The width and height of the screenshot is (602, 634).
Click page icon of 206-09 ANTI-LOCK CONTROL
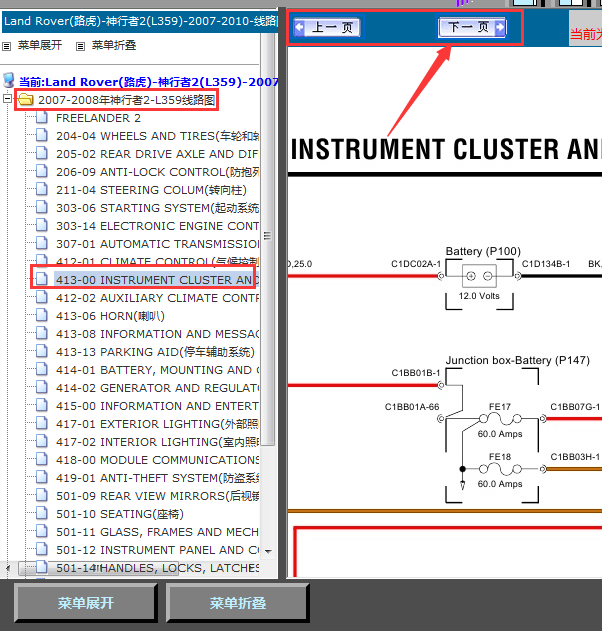[x=42, y=171]
